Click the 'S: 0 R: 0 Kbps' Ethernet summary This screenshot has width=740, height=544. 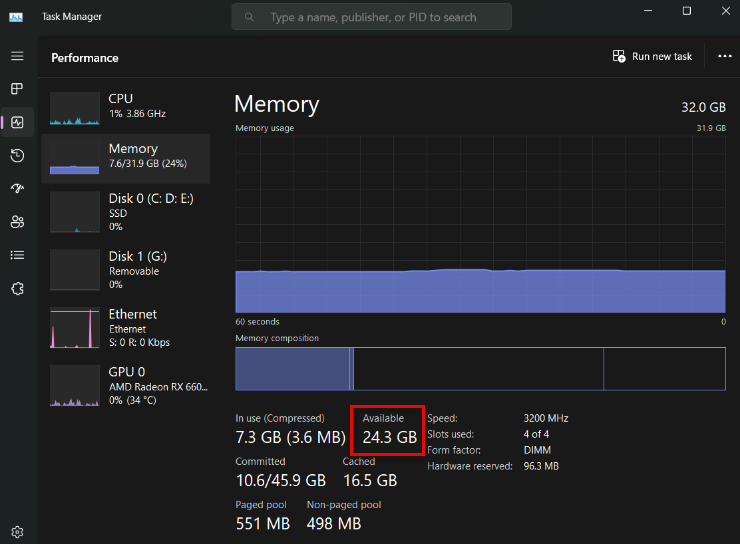coord(139,343)
